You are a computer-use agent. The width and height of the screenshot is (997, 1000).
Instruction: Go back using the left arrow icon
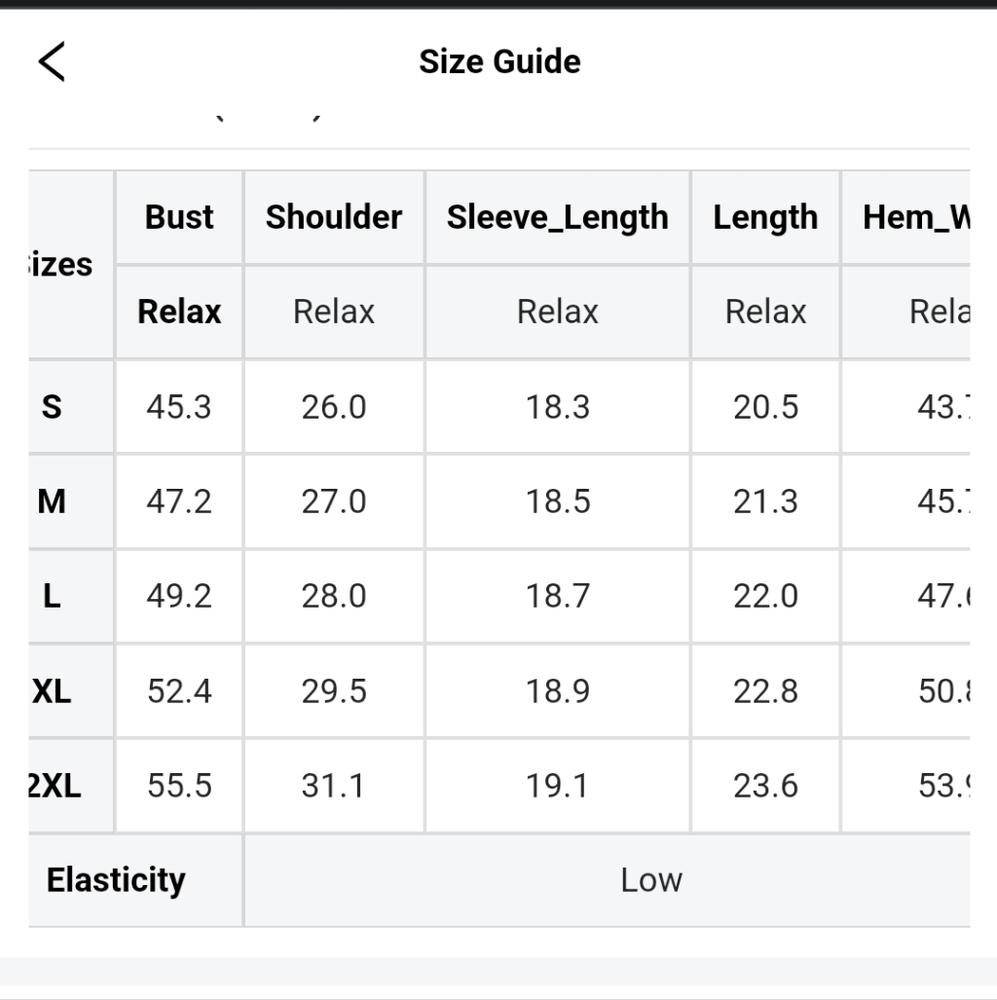tap(52, 62)
